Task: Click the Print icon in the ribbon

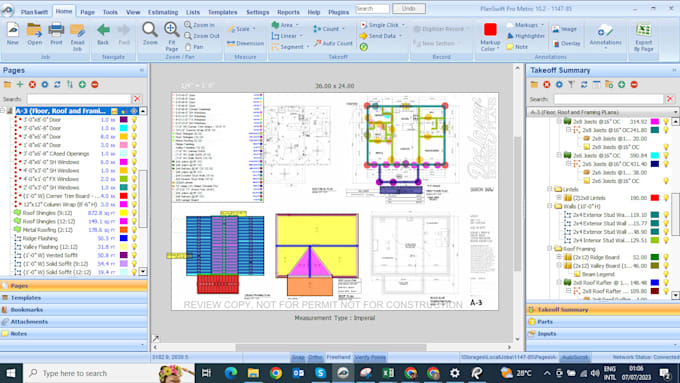Action: pyautogui.click(x=56, y=34)
